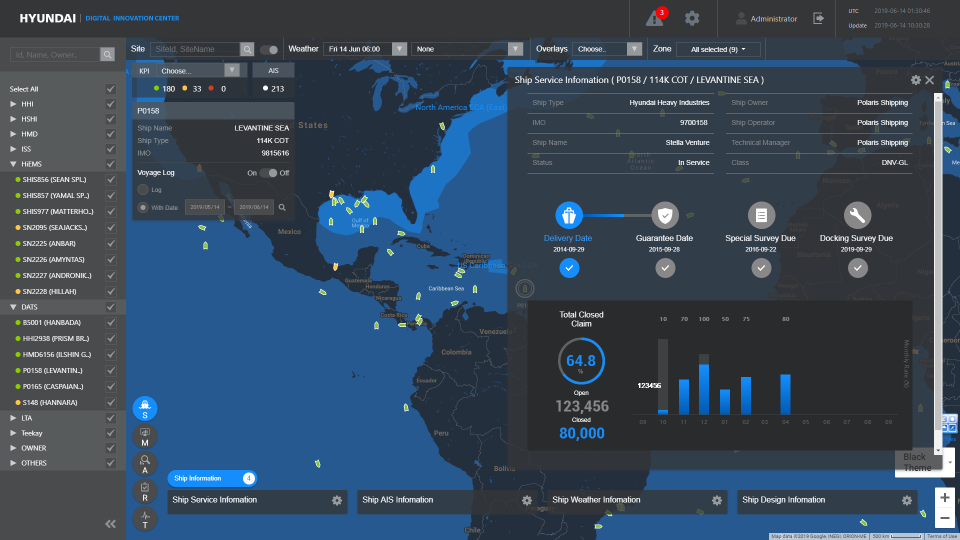Click the HYUNDAI Digital Innovation Center logo

coord(99,18)
